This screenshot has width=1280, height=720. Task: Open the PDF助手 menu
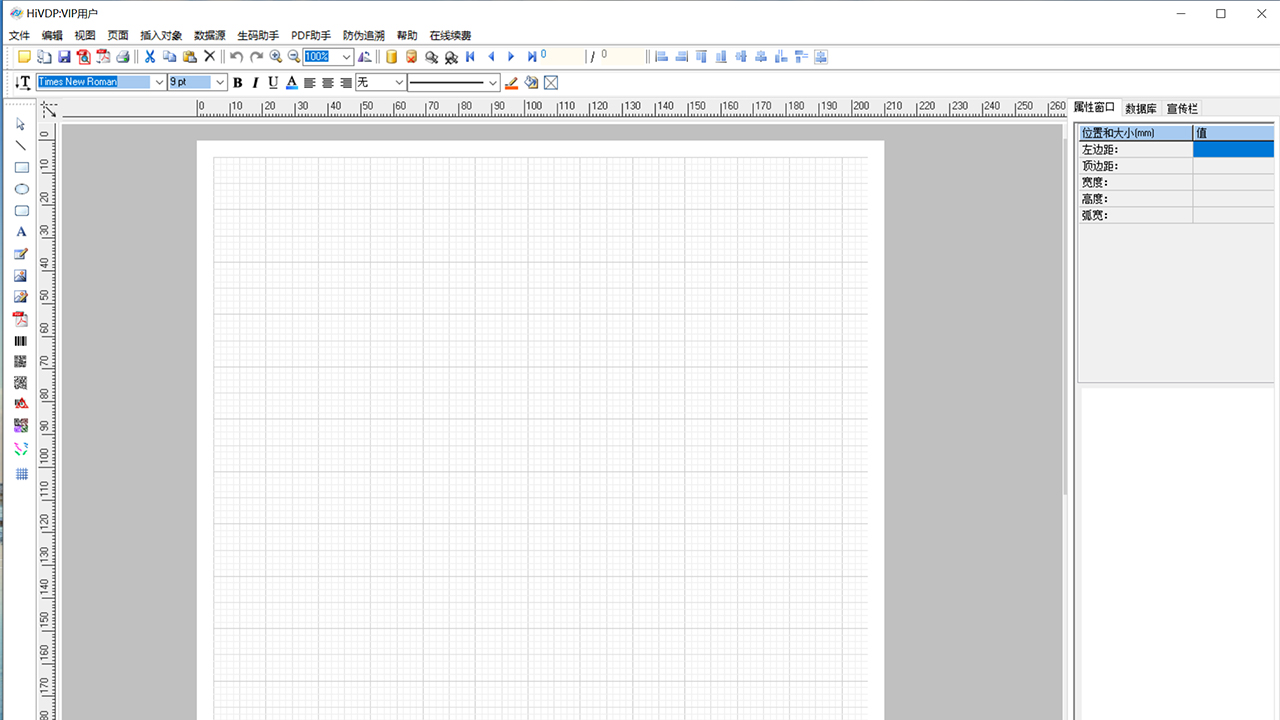311,35
